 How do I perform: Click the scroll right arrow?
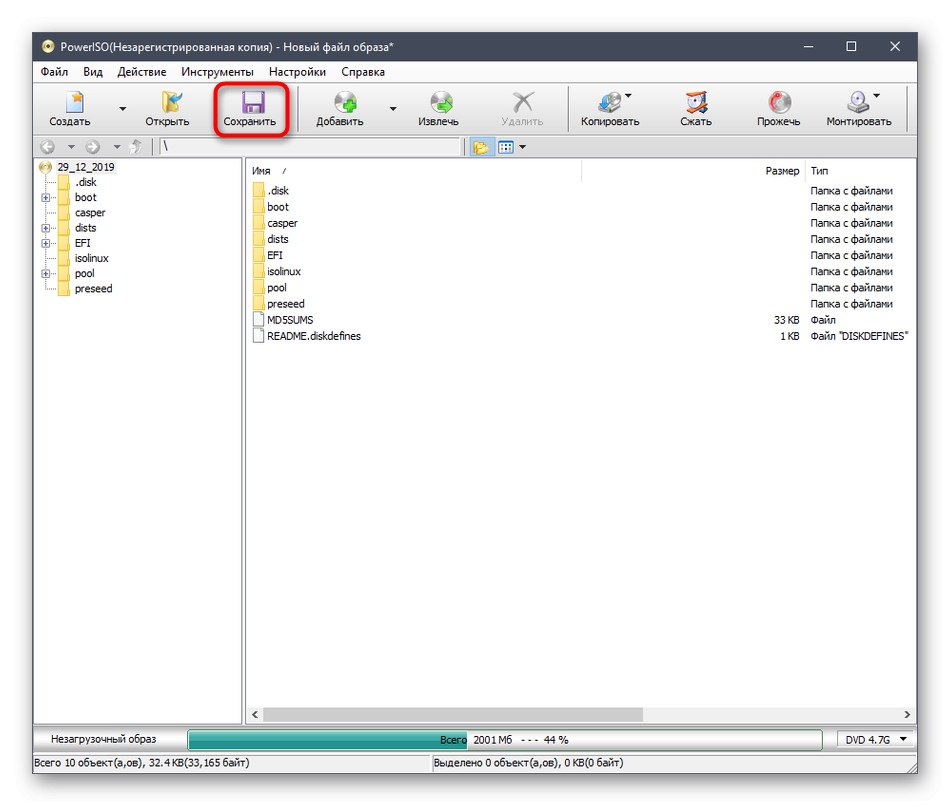point(907,714)
